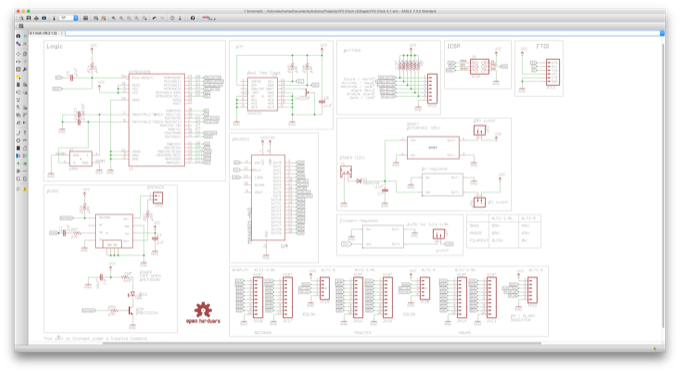This screenshot has width=680, height=373.
Task: Click the horizontal scrollbar of the canvas
Action: pos(322,343)
